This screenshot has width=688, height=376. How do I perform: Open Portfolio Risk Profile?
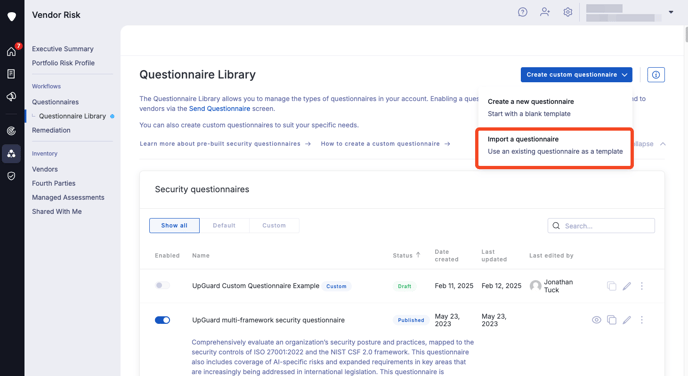63,63
